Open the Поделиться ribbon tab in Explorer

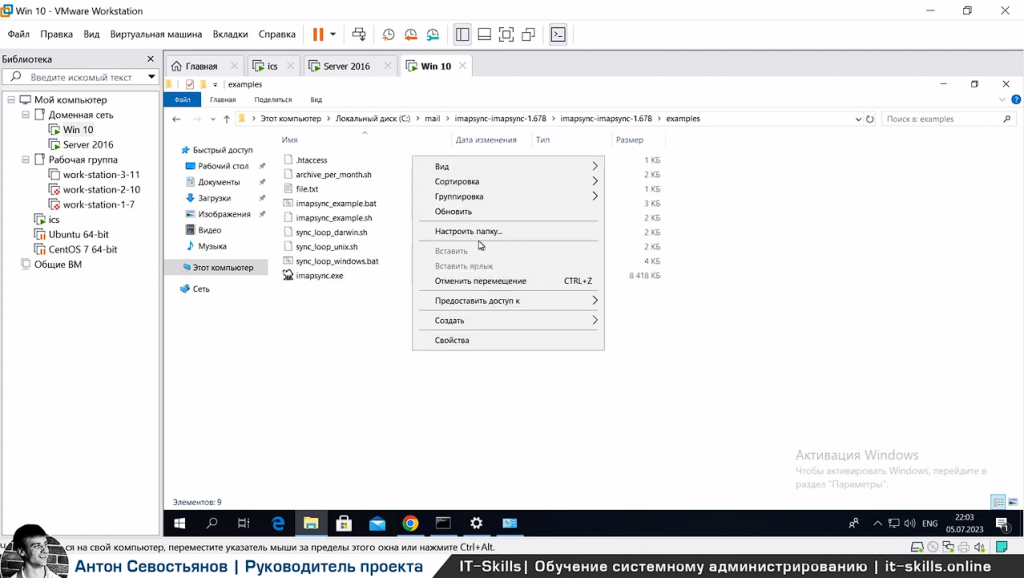(273, 100)
